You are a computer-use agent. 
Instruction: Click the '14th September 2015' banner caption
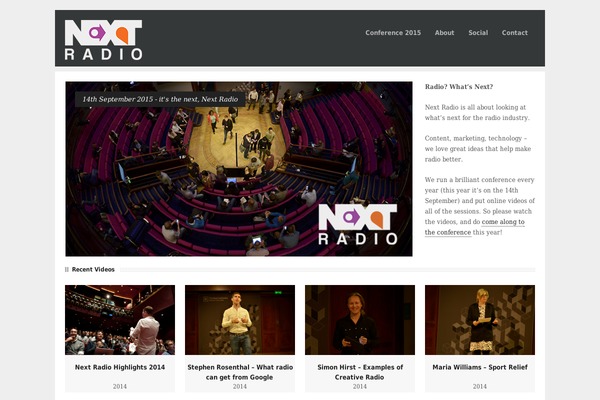pyautogui.click(x=160, y=99)
